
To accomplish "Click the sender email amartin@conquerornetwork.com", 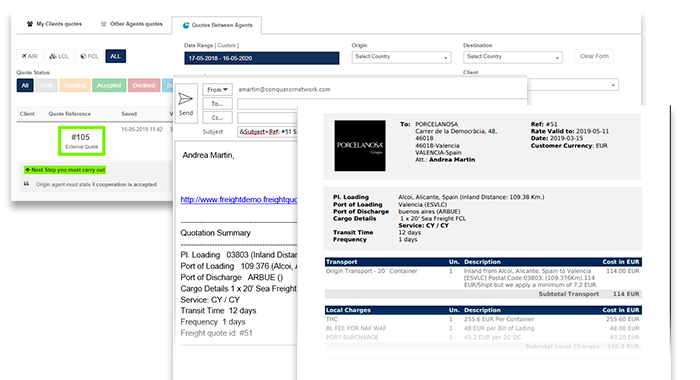I will [x=284, y=89].
